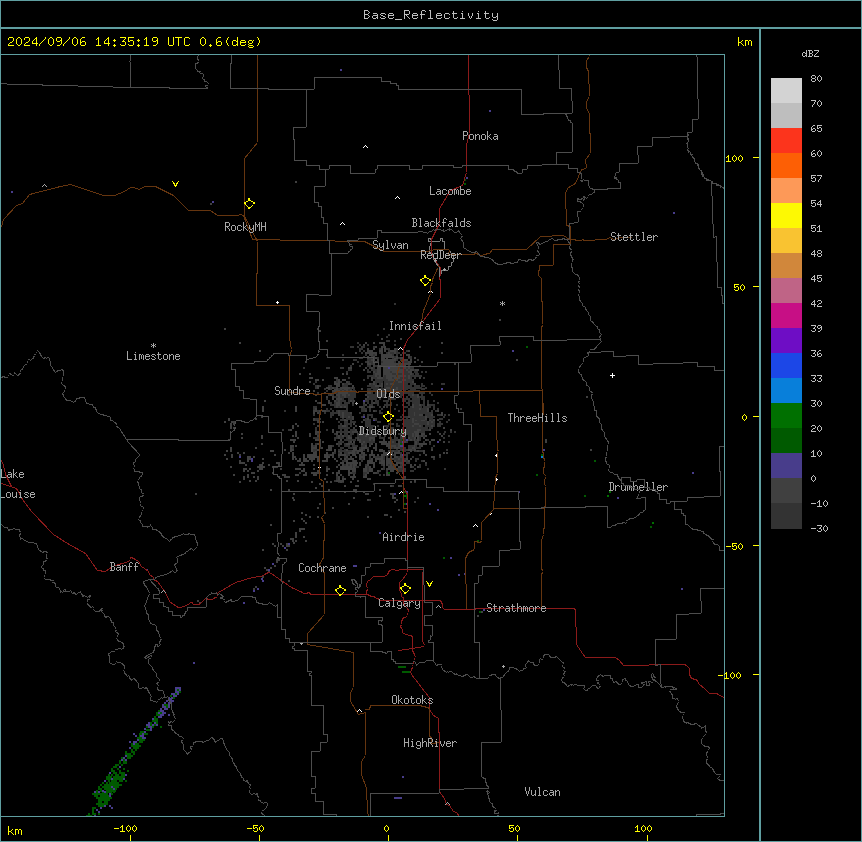This screenshot has width=862, height=842.
Task: Select the Olds town label
Action: [388, 394]
